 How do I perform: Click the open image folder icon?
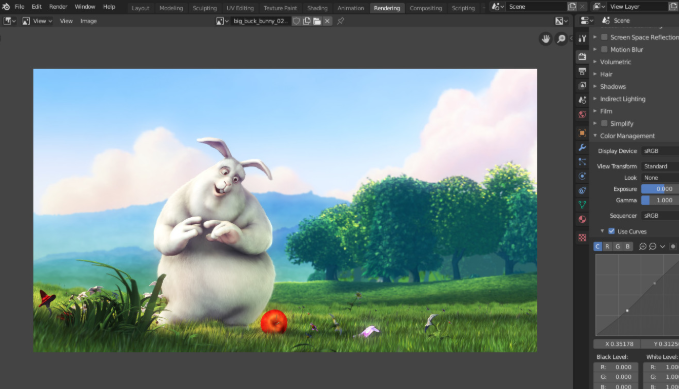point(317,21)
